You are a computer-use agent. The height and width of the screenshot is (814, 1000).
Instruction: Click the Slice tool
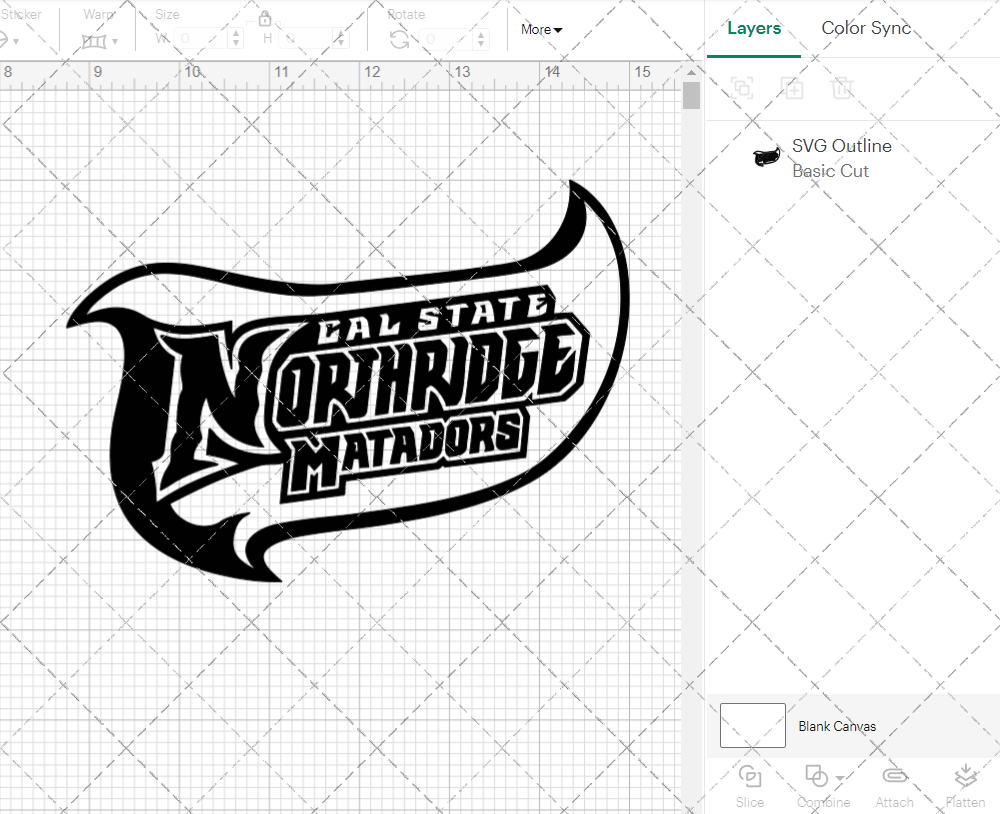pyautogui.click(x=749, y=786)
